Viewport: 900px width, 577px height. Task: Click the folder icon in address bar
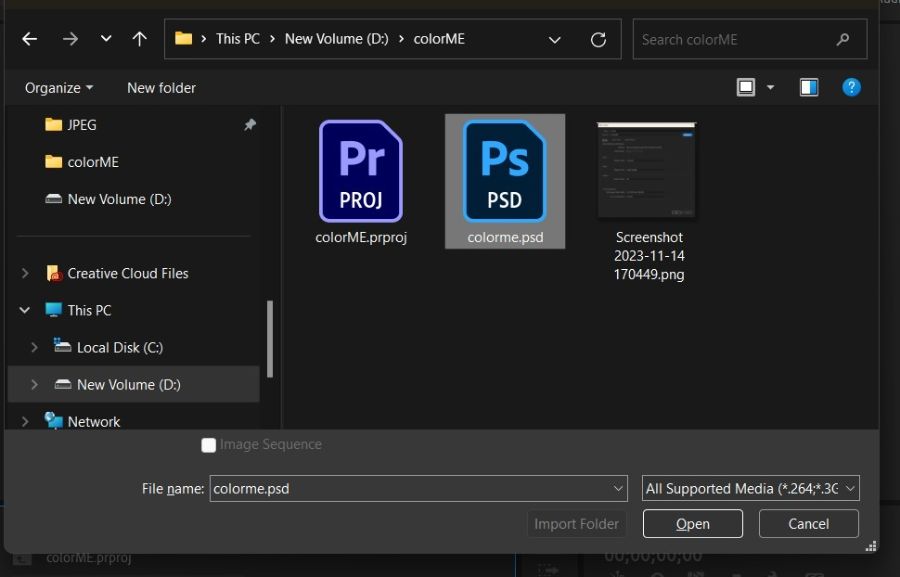tap(183, 39)
